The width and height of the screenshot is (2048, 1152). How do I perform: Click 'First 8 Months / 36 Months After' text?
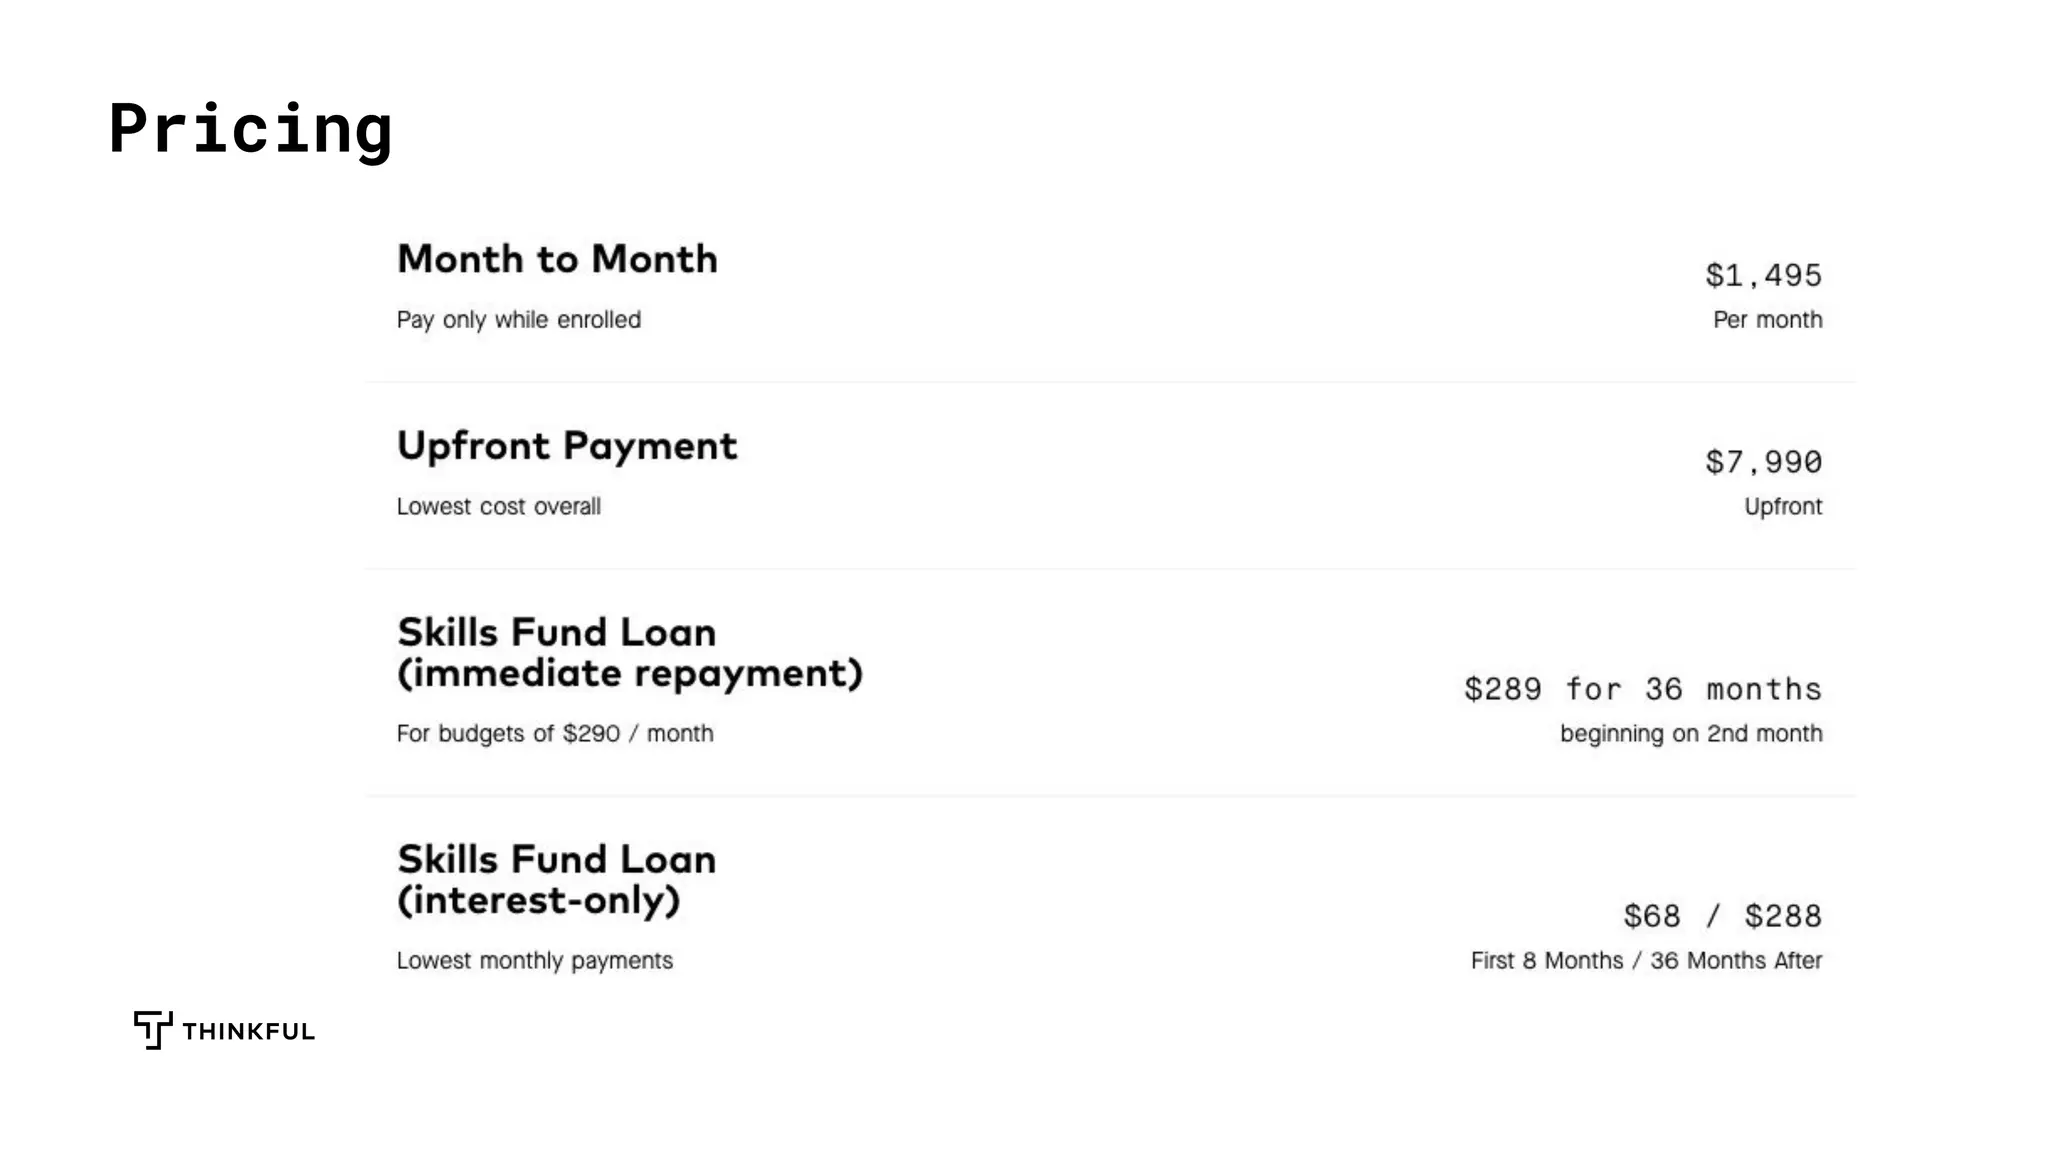point(1646,961)
